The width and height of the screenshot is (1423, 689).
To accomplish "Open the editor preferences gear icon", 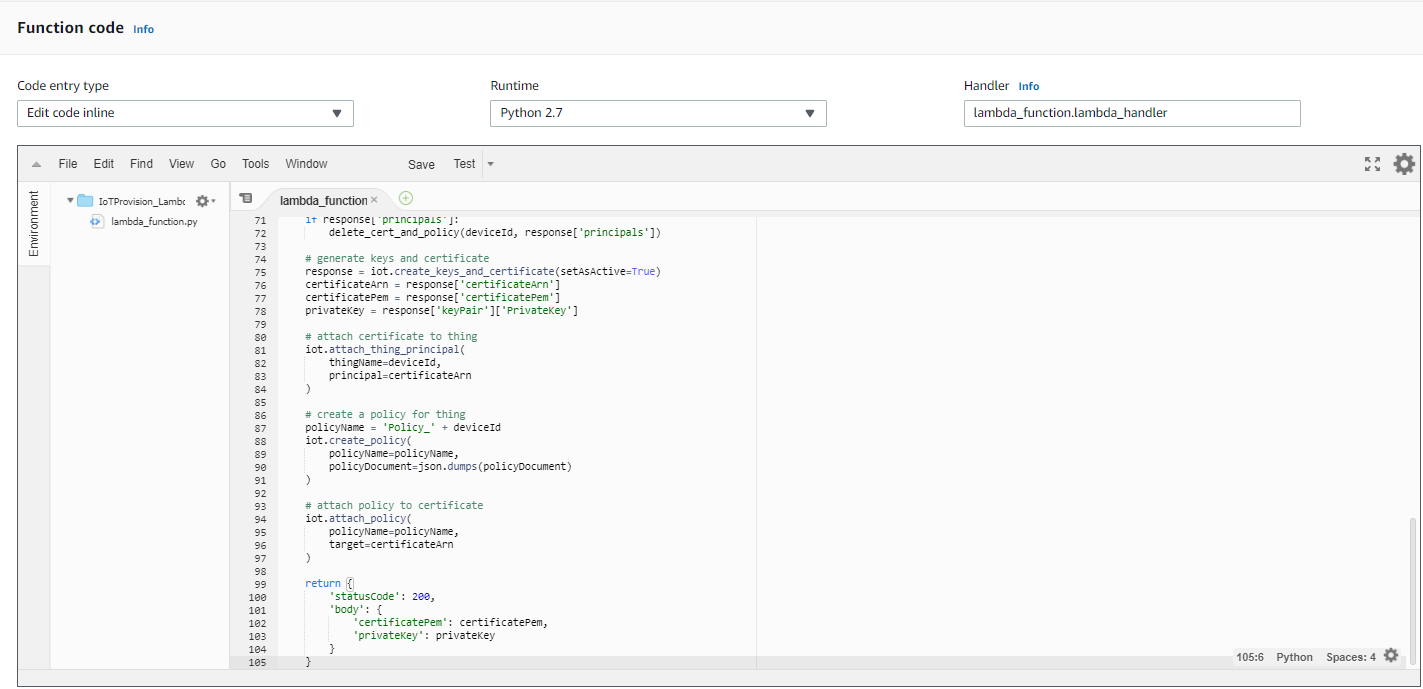I will [1404, 164].
